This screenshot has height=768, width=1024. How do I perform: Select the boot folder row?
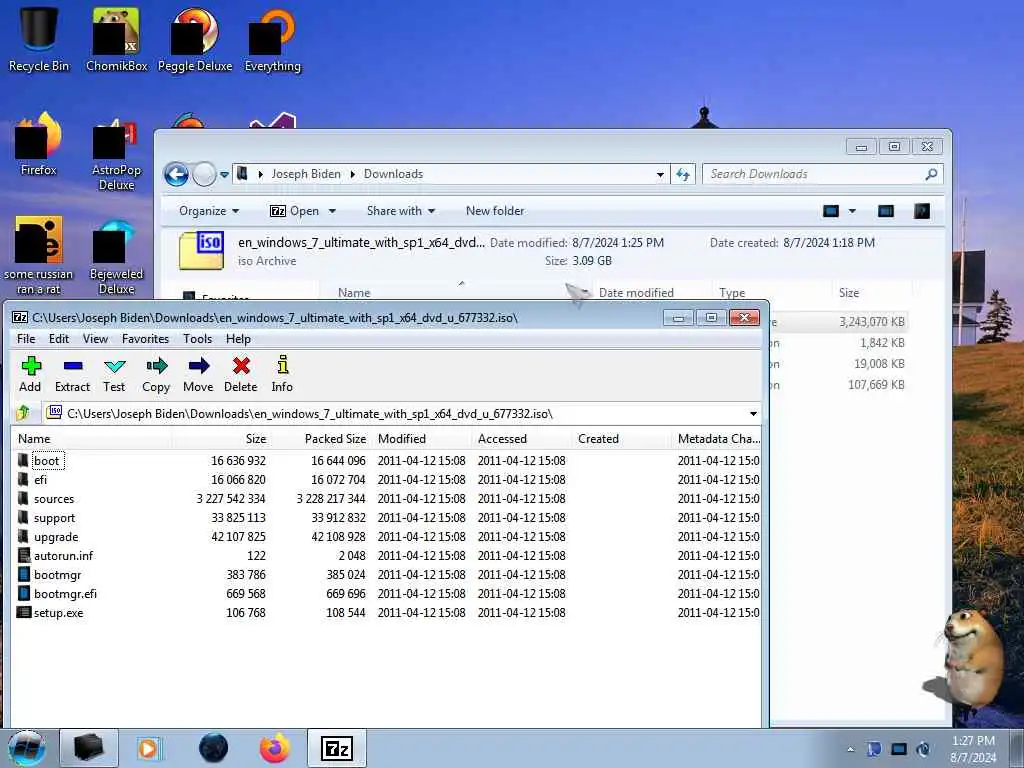pyautogui.click(x=387, y=460)
